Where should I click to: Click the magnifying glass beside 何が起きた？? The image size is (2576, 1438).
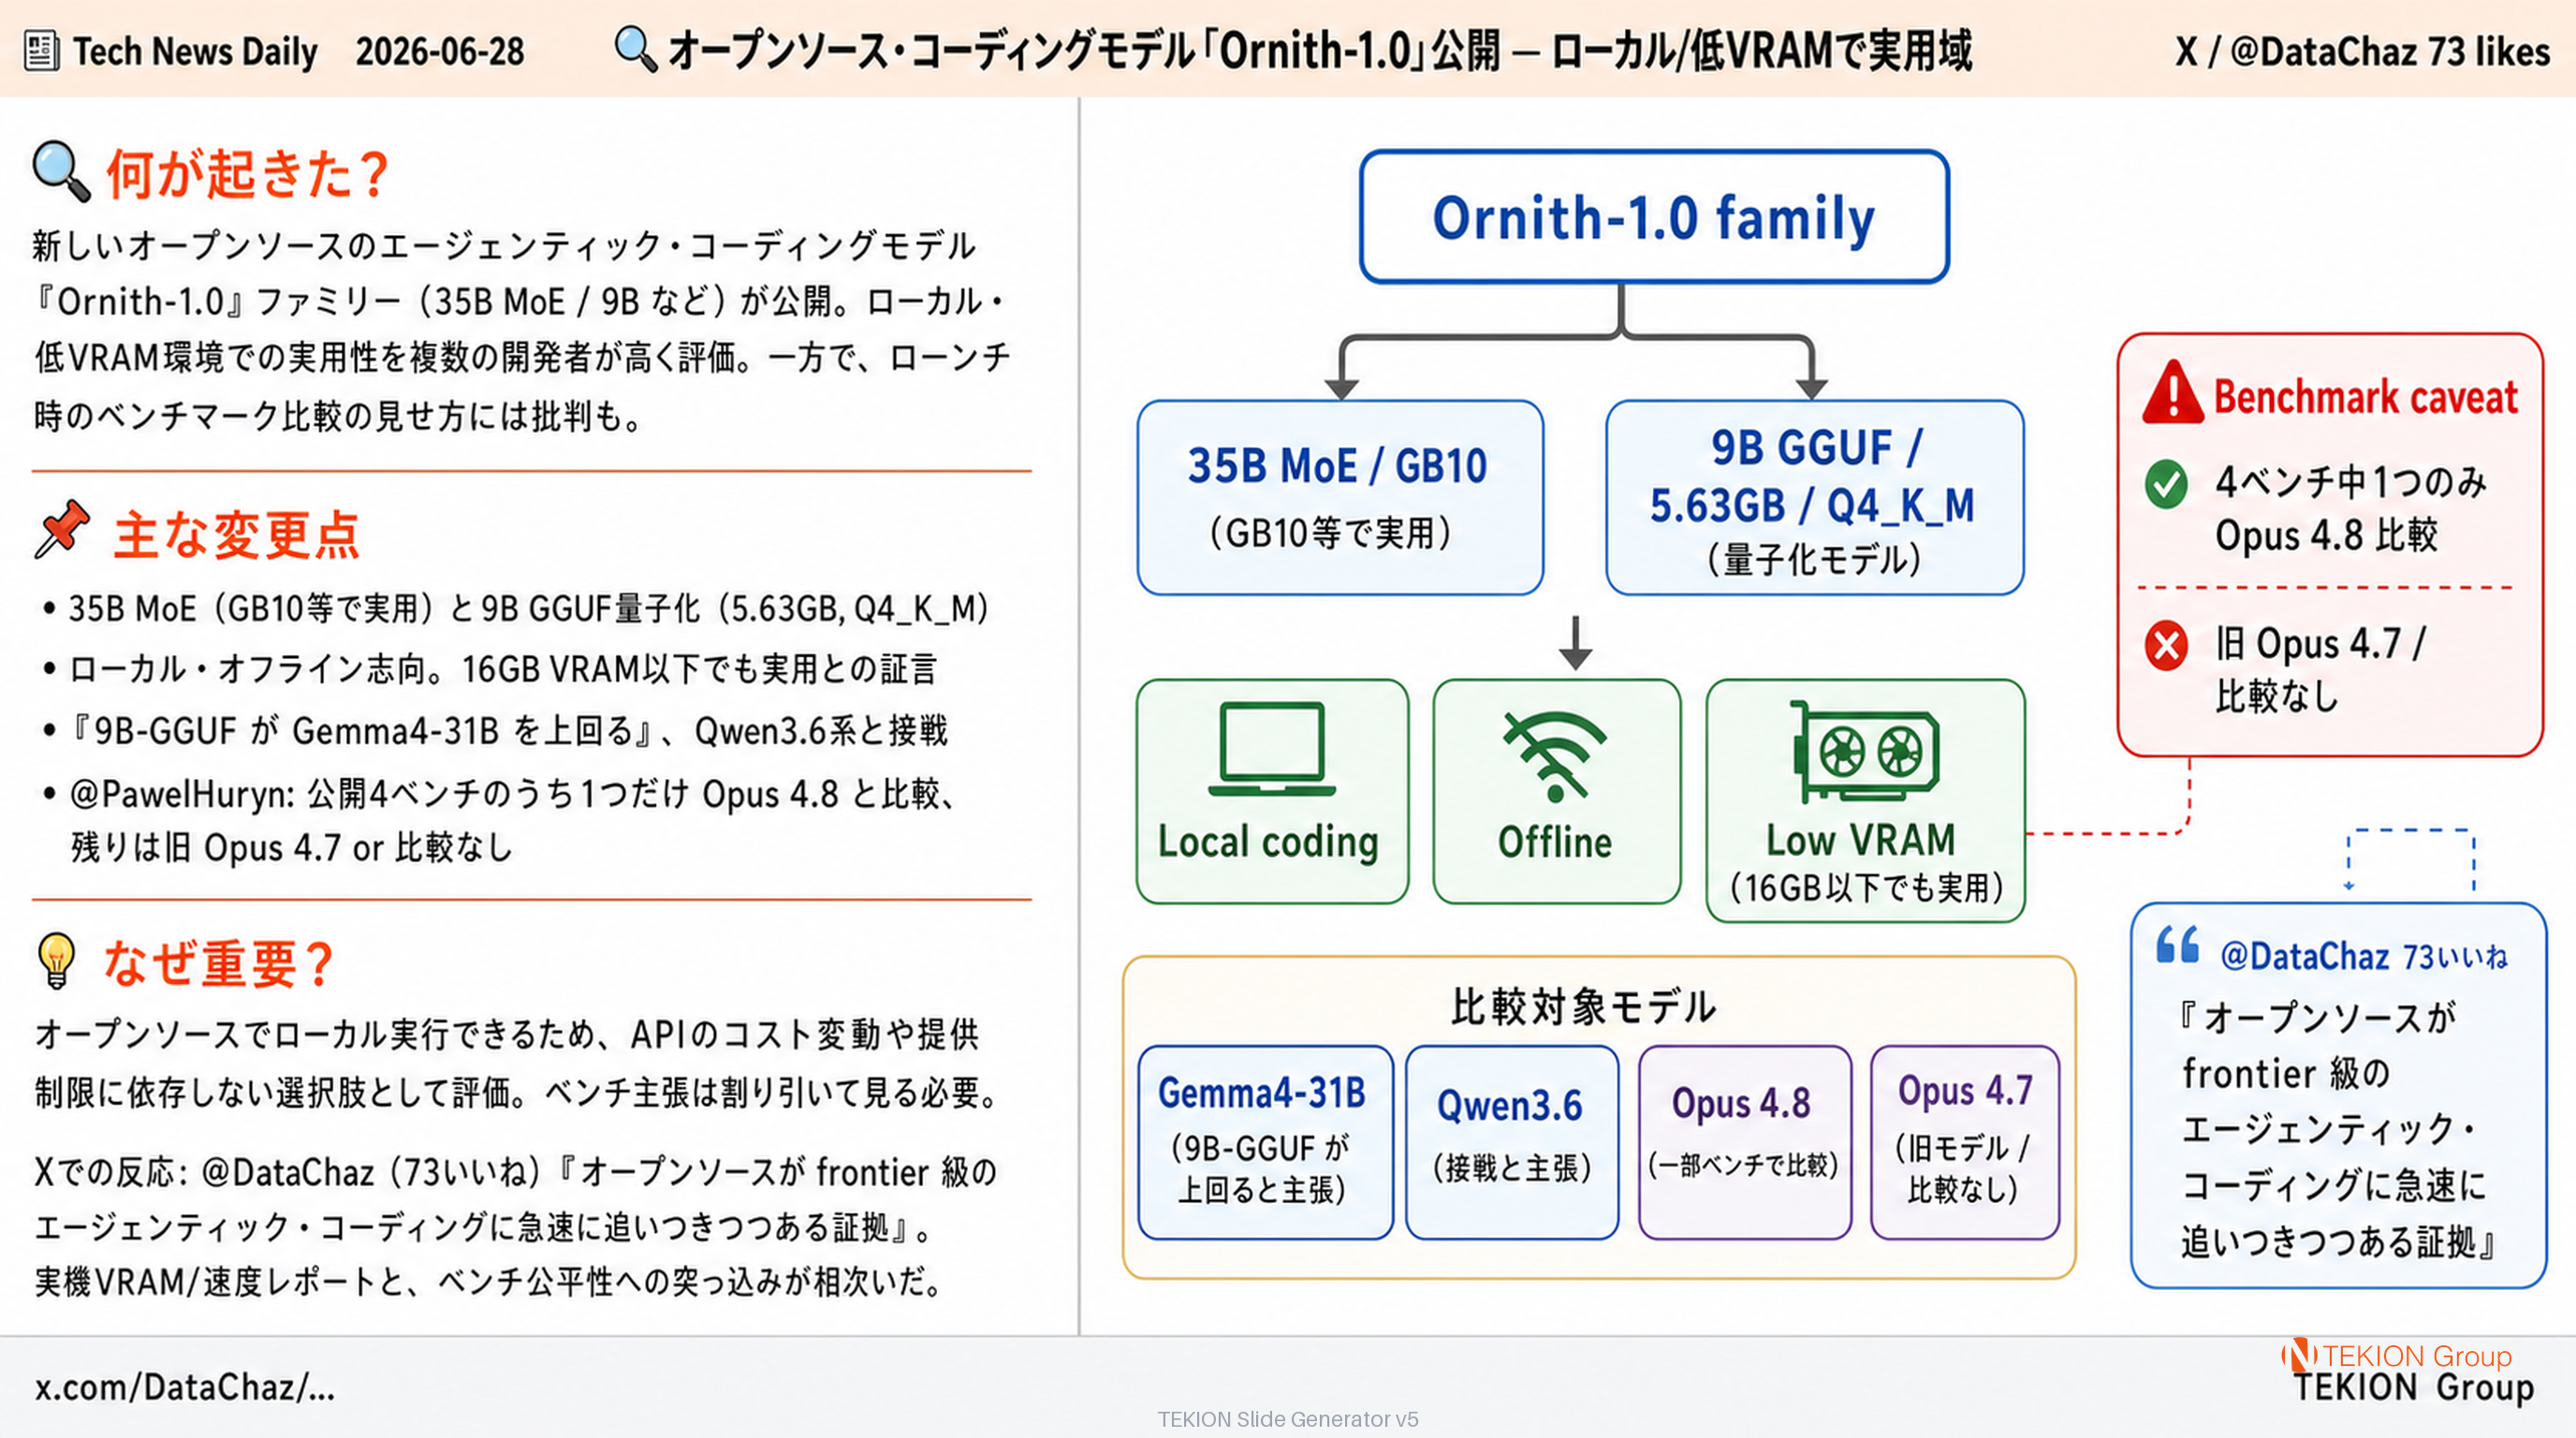coord(61,171)
